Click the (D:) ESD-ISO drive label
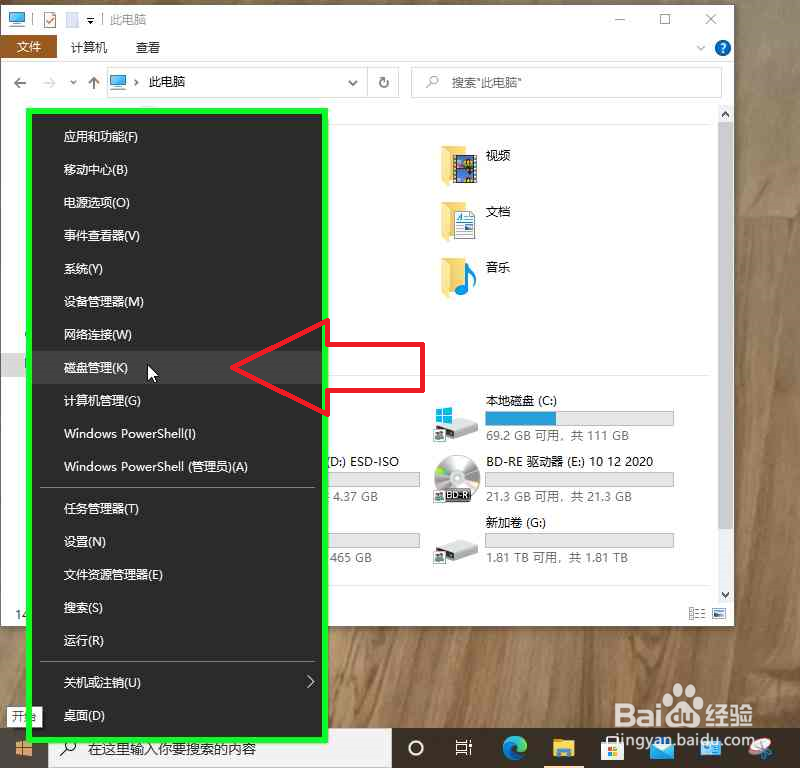This screenshot has height=768, width=800. [x=363, y=461]
